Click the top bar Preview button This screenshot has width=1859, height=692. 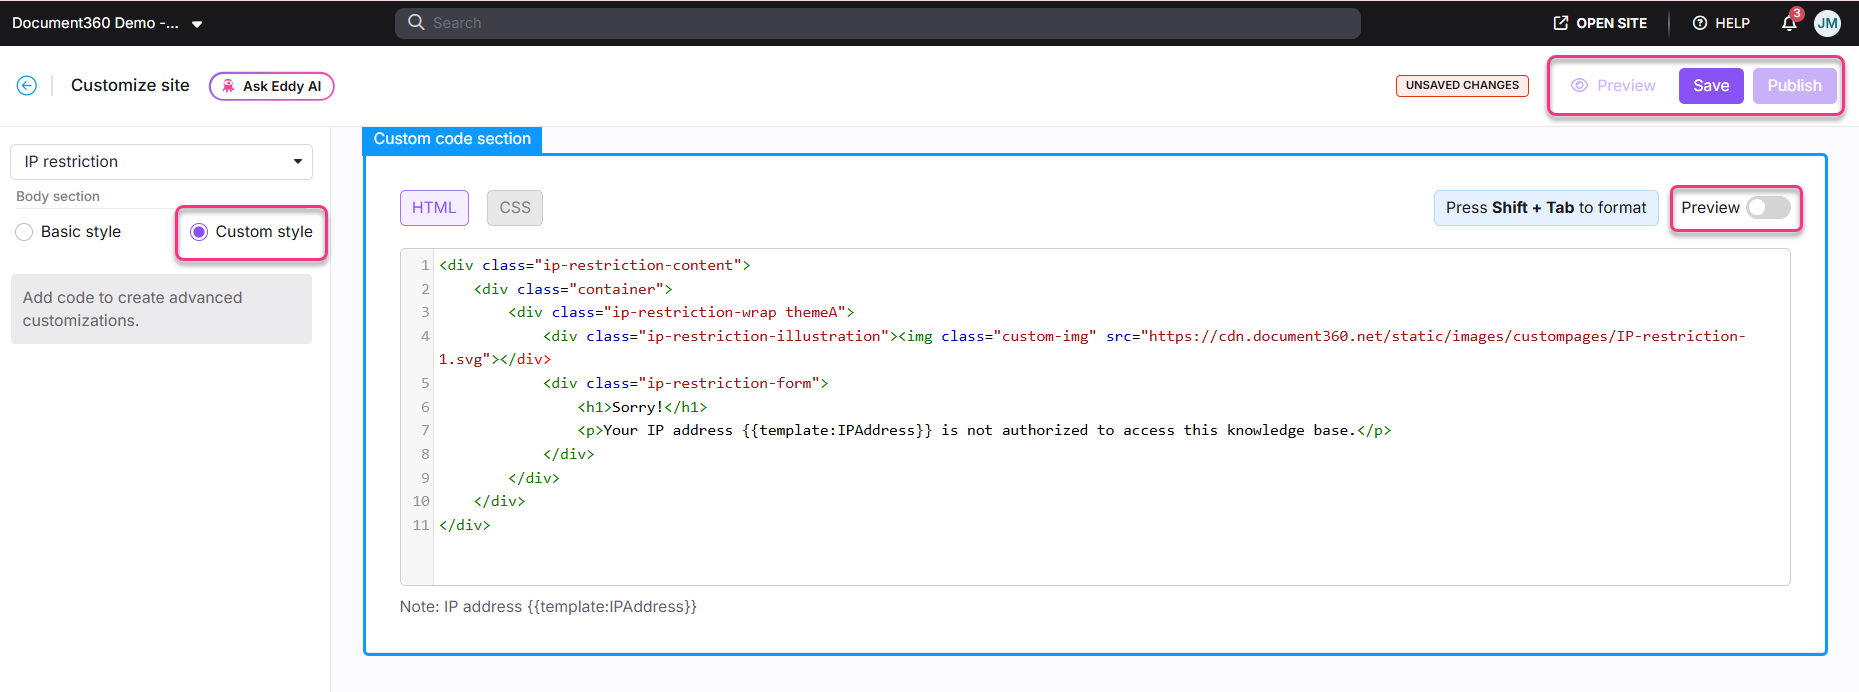click(1613, 86)
